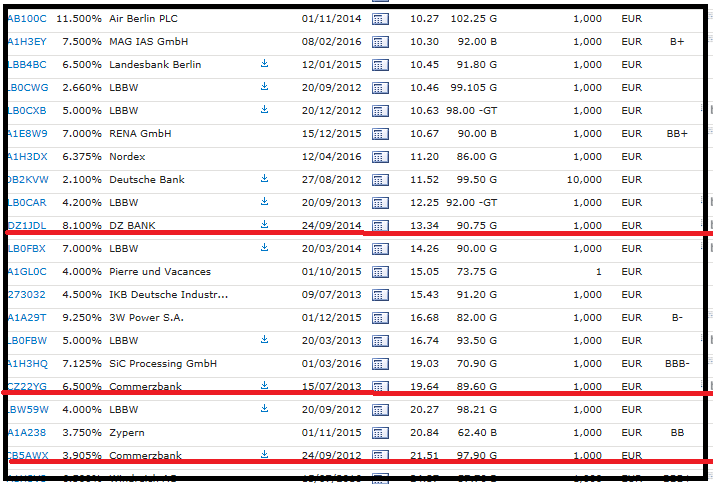
Task: Open bond link LB0FBX
Action: 27,249
